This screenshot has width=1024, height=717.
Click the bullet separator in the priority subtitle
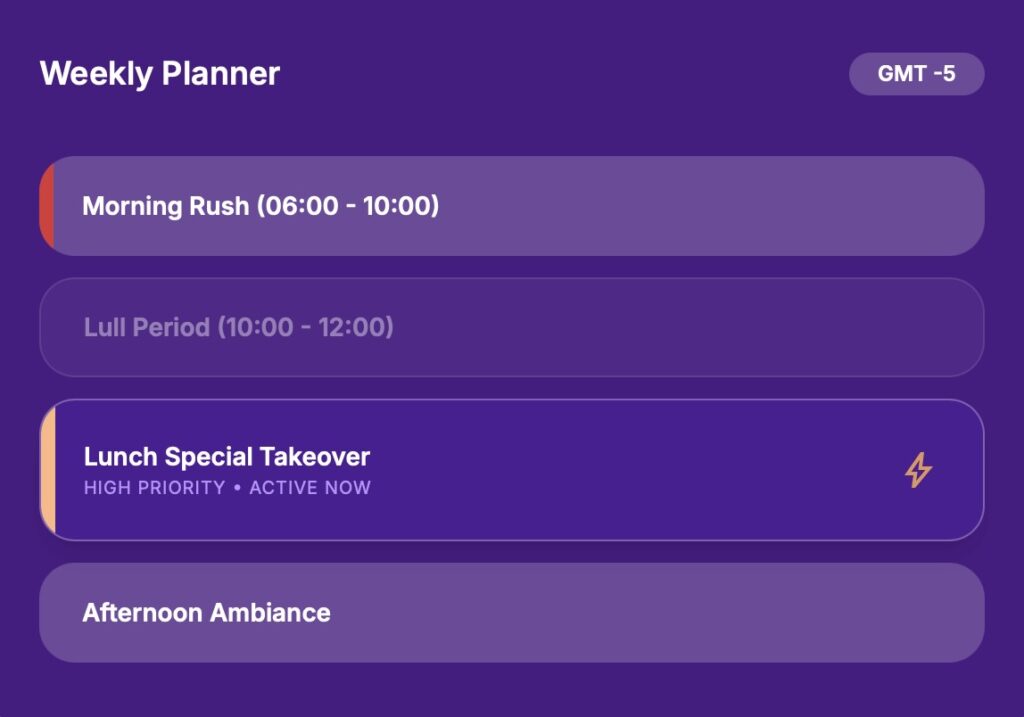click(237, 488)
